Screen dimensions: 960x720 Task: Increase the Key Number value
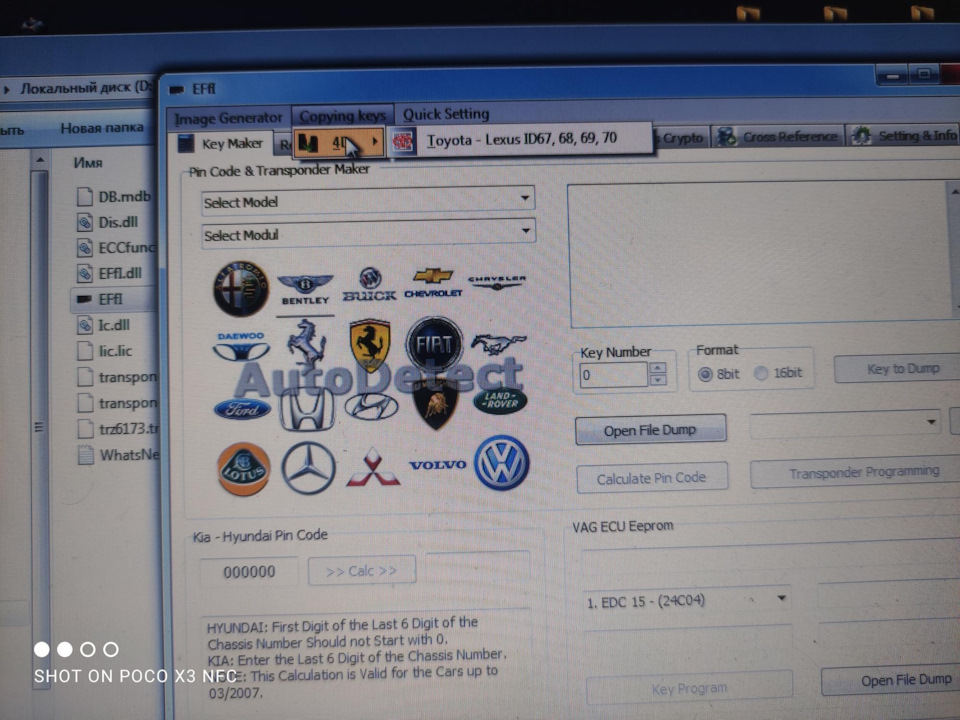coord(658,367)
